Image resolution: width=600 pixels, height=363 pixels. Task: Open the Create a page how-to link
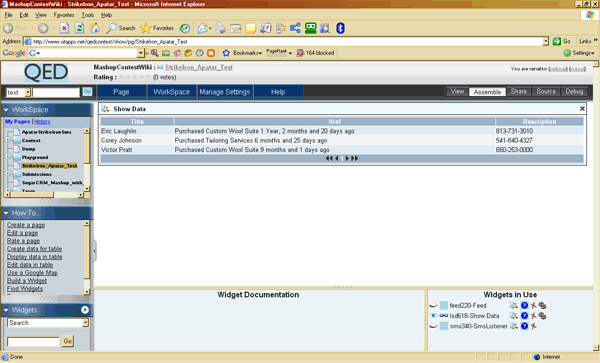coord(26,225)
